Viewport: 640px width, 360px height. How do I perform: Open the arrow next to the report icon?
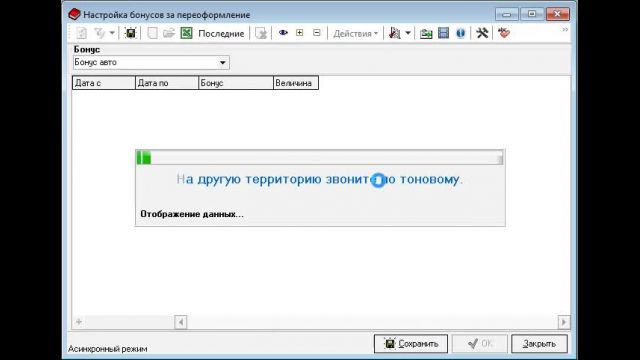[x=407, y=33]
